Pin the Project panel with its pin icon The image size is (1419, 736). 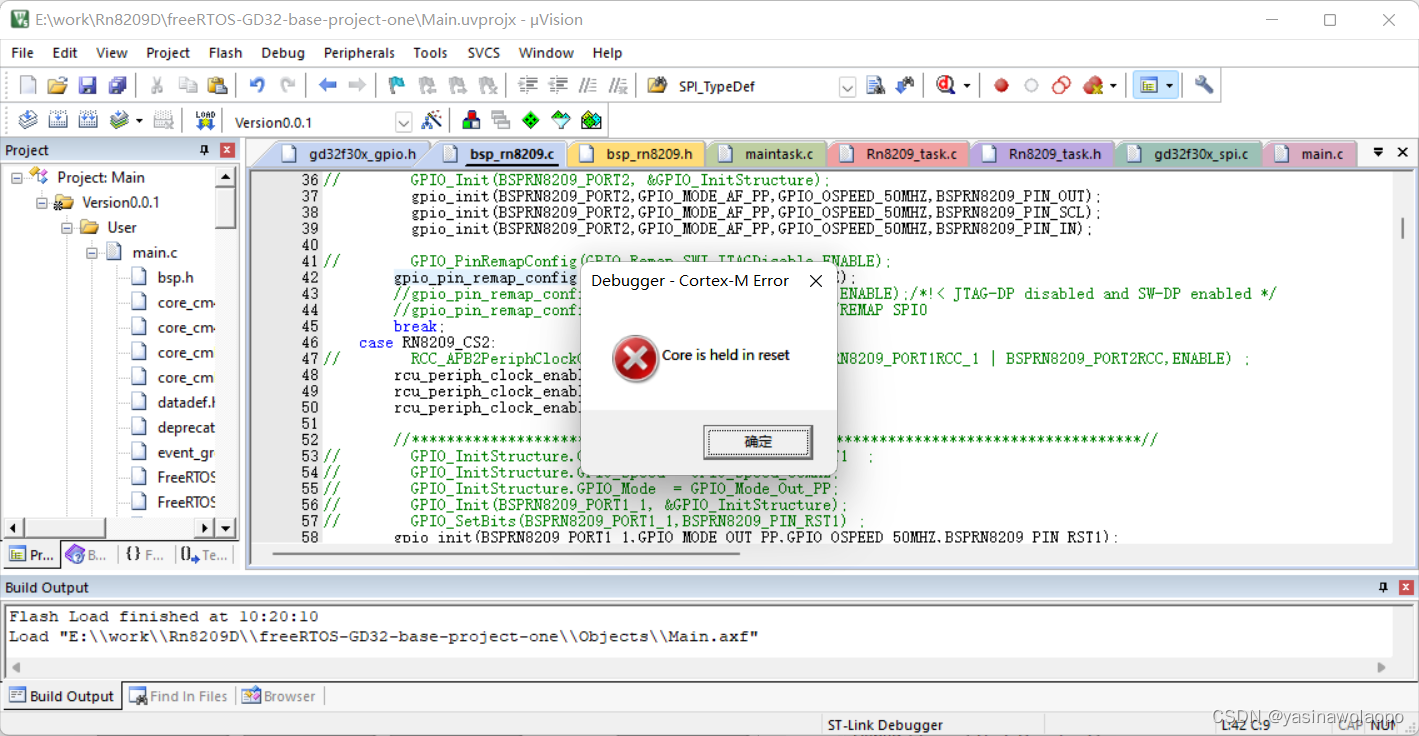click(204, 149)
